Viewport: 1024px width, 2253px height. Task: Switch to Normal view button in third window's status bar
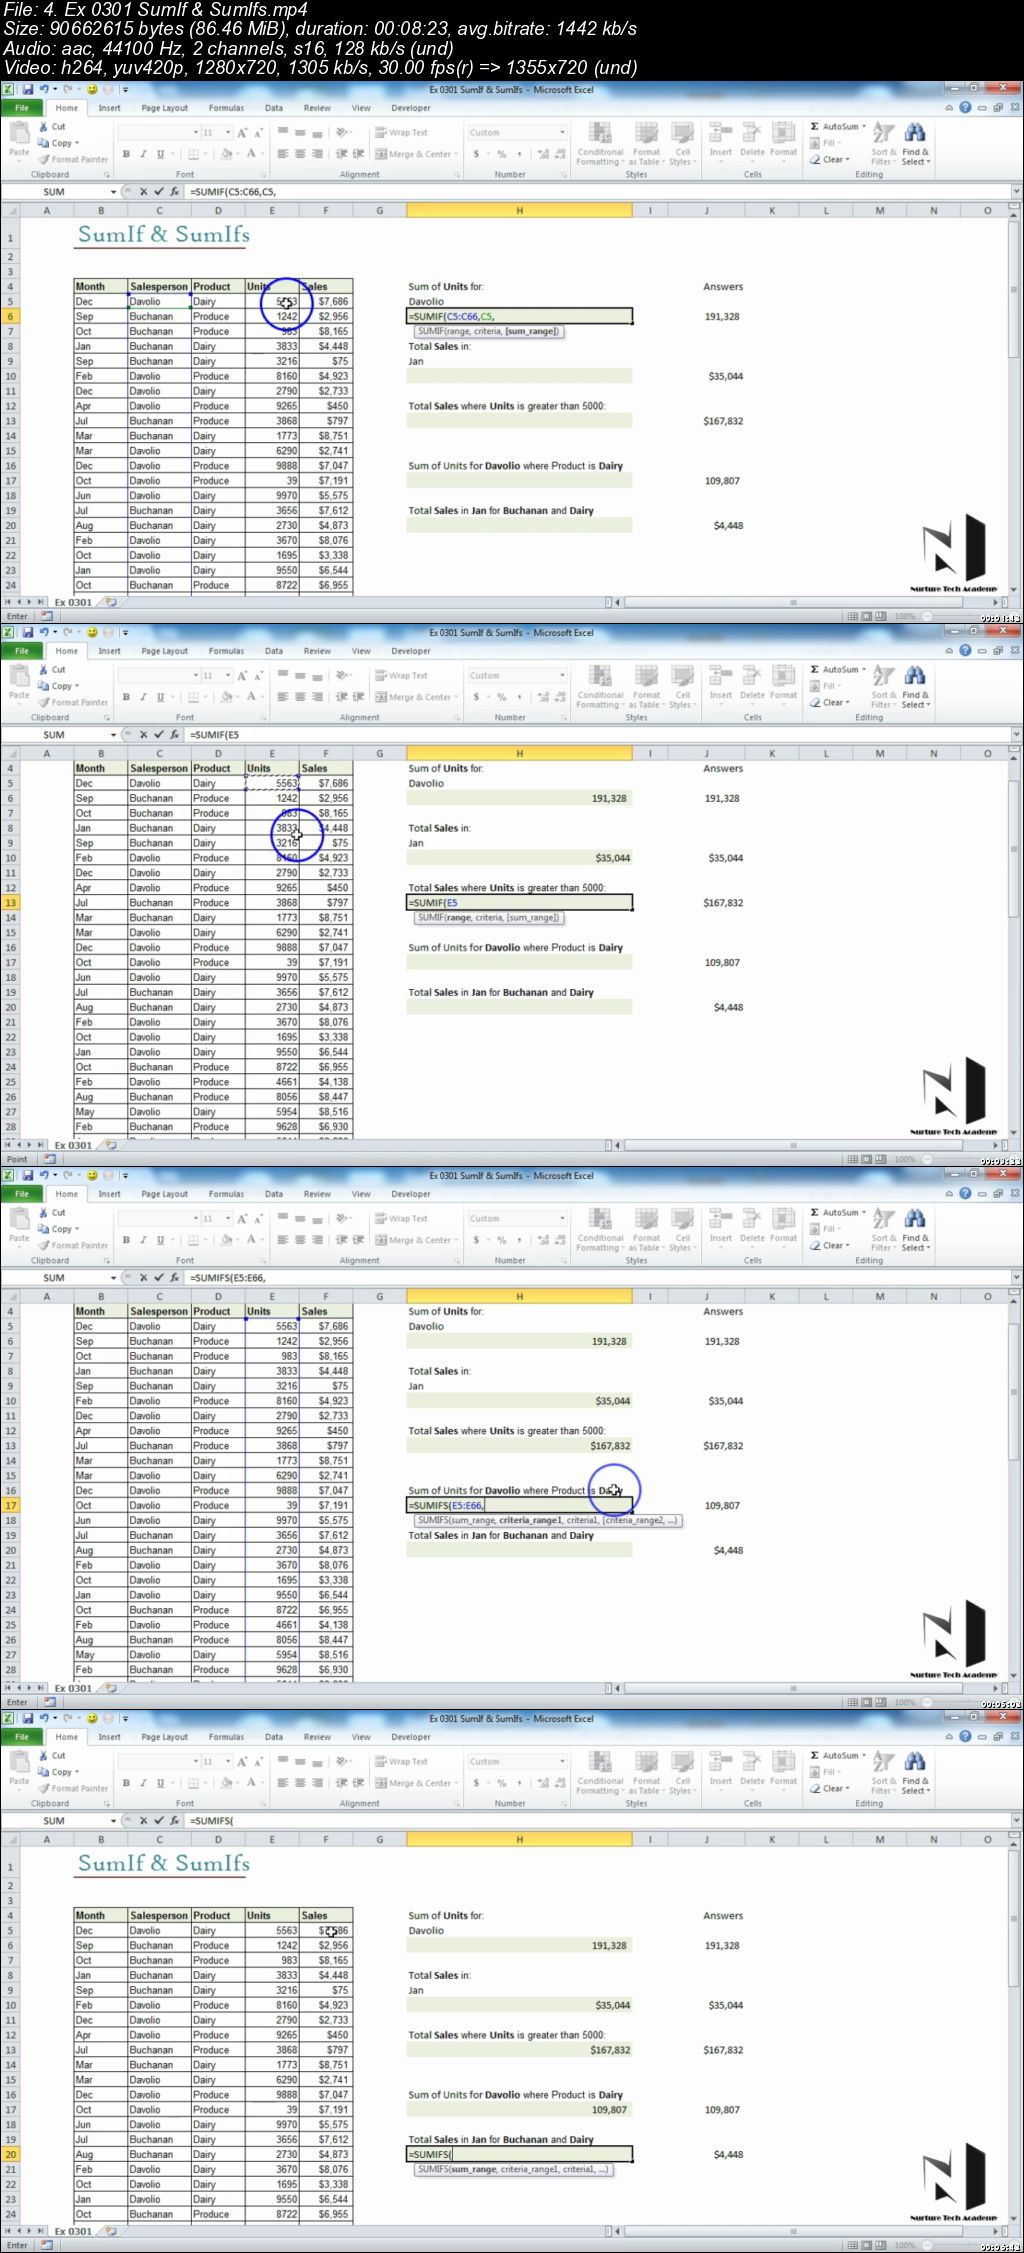click(852, 1702)
